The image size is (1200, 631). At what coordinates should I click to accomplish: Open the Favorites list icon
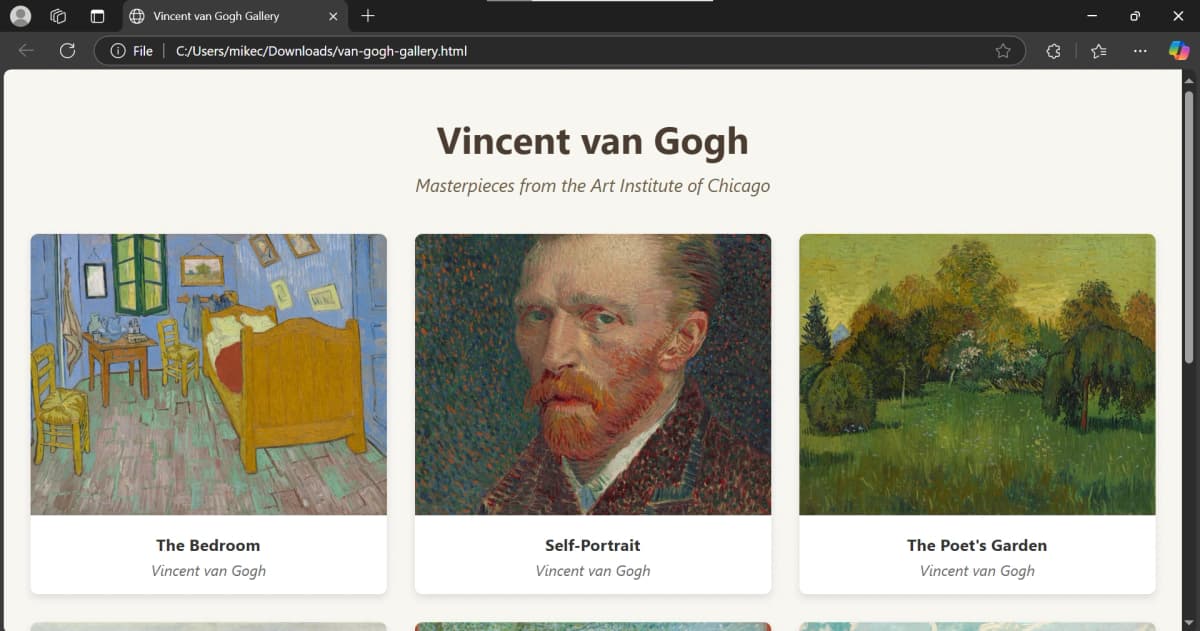1099,51
